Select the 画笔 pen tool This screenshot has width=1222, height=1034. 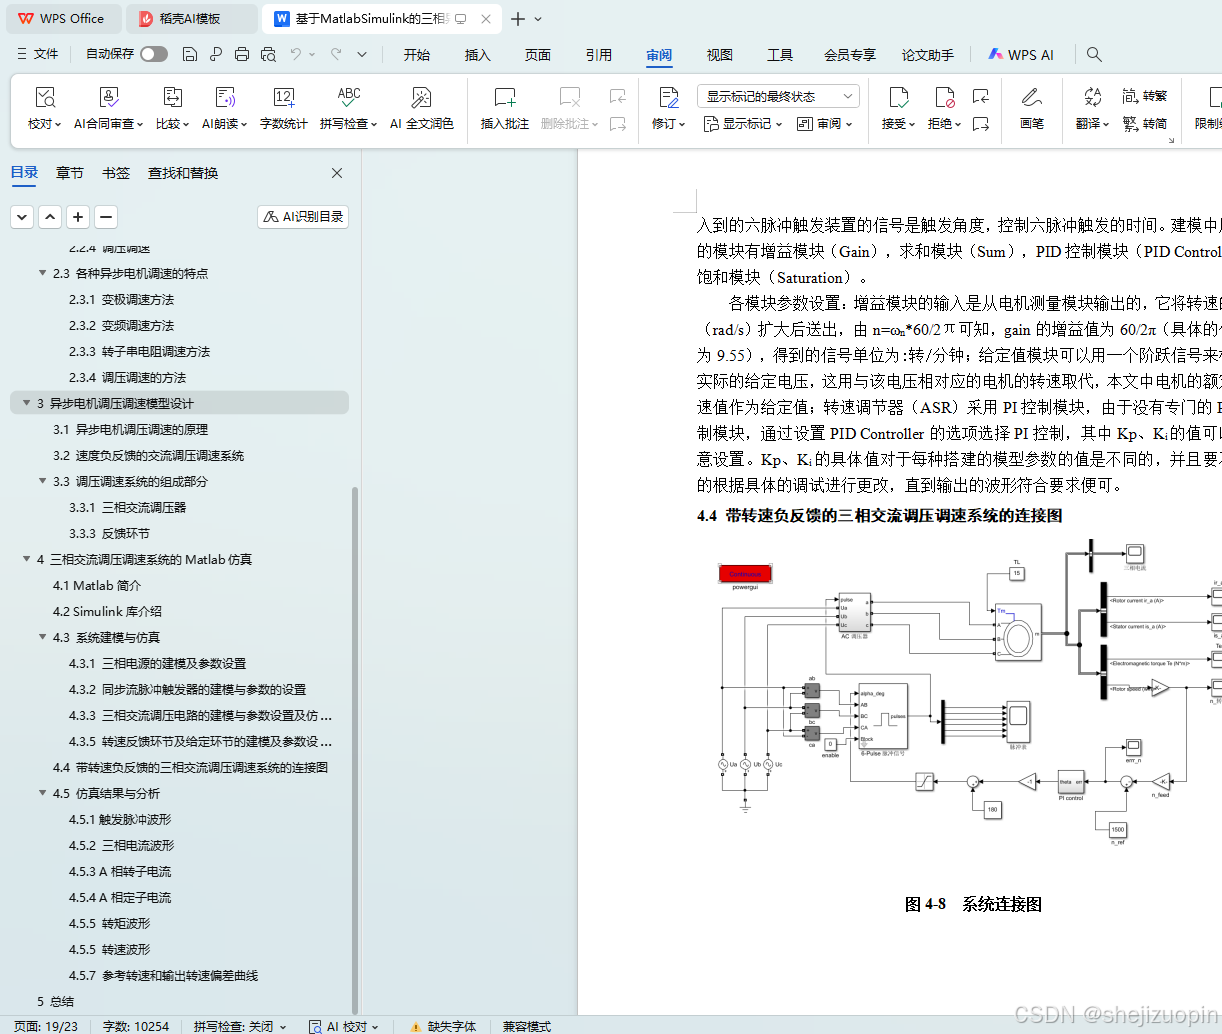pos(1031,108)
